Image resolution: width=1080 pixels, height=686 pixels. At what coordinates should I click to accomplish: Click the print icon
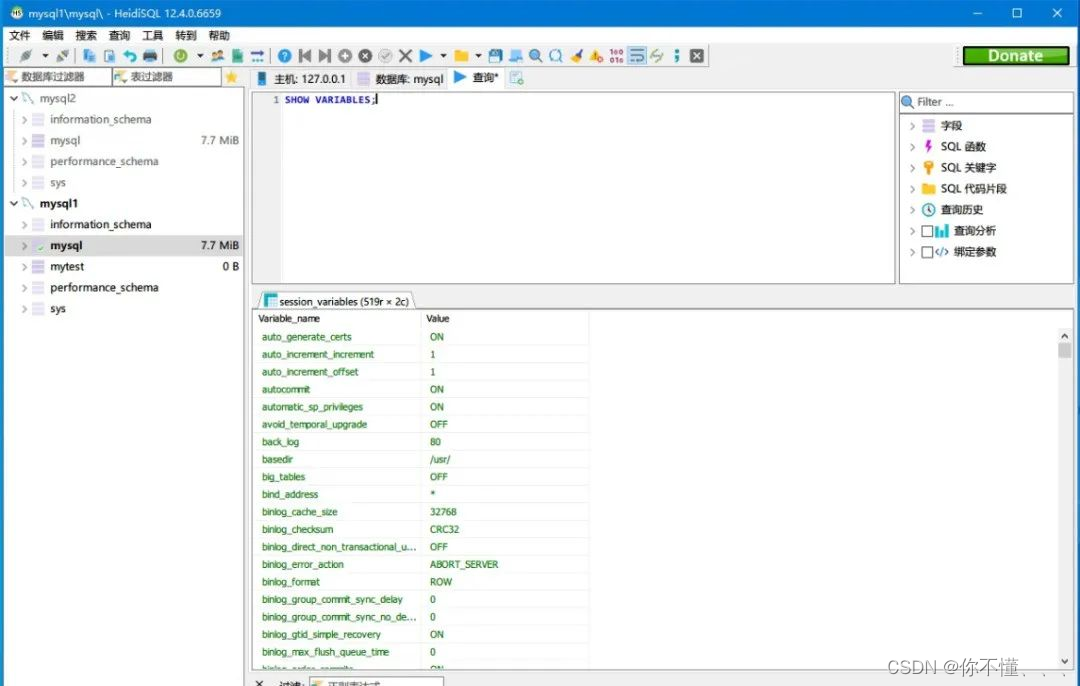[x=149, y=56]
